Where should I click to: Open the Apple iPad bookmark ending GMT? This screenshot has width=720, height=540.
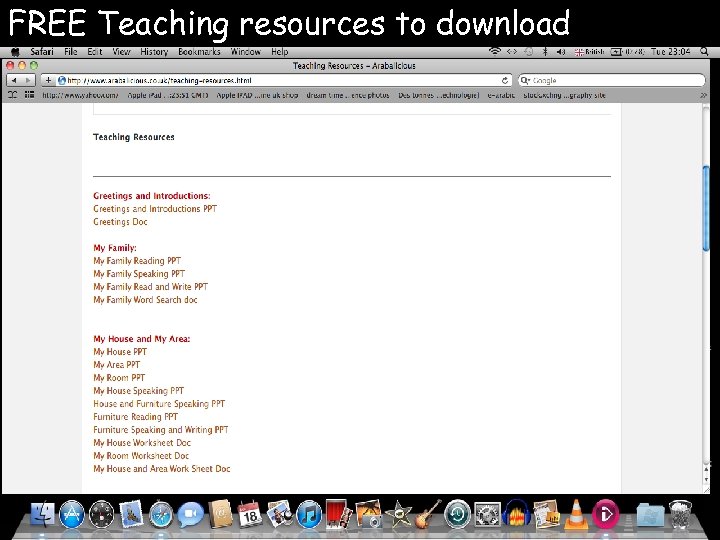pyautogui.click(x=168, y=95)
